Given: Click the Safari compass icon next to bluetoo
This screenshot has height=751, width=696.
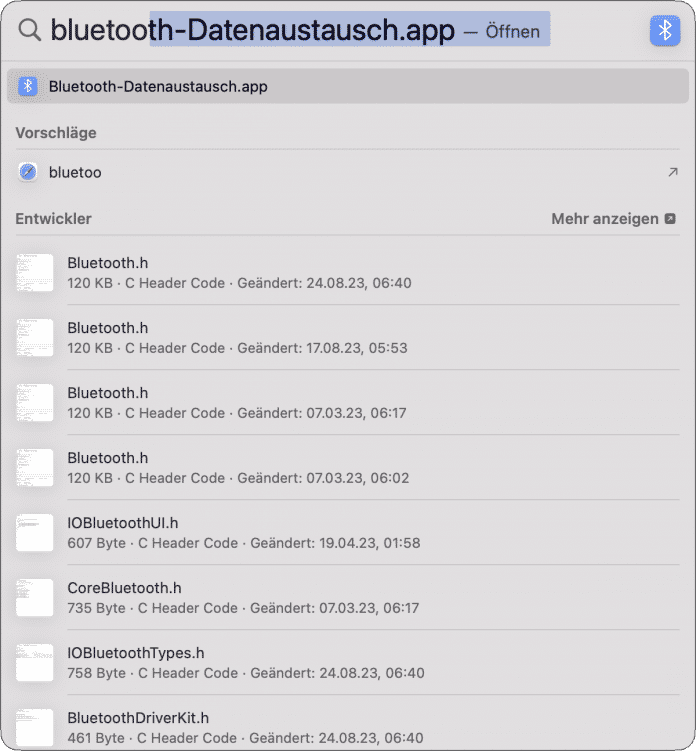Looking at the screenshot, I should coord(28,172).
